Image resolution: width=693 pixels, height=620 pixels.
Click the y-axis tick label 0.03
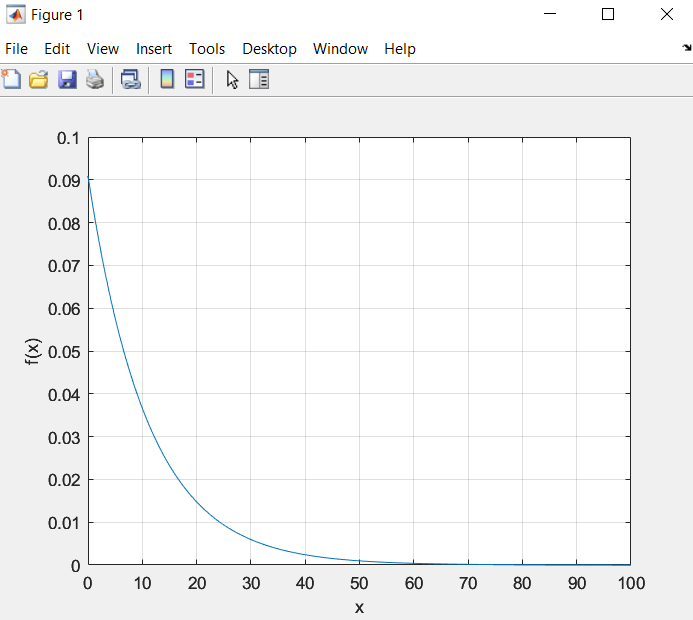point(64,438)
